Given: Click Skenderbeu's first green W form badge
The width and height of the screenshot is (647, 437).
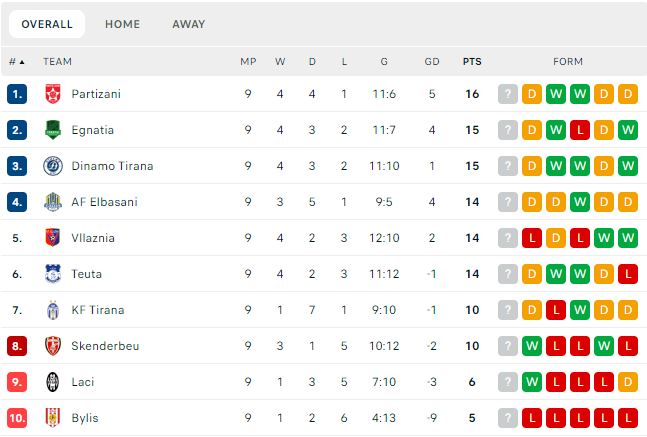Looking at the screenshot, I should point(531,346).
